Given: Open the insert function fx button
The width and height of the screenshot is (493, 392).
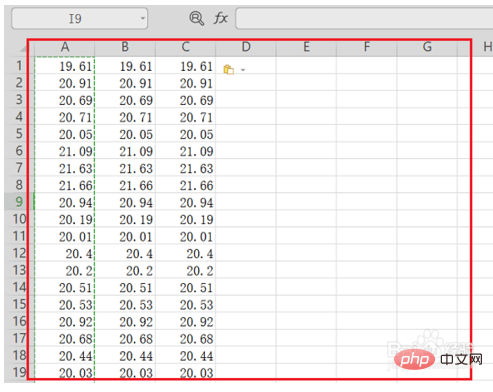Looking at the screenshot, I should [220, 18].
